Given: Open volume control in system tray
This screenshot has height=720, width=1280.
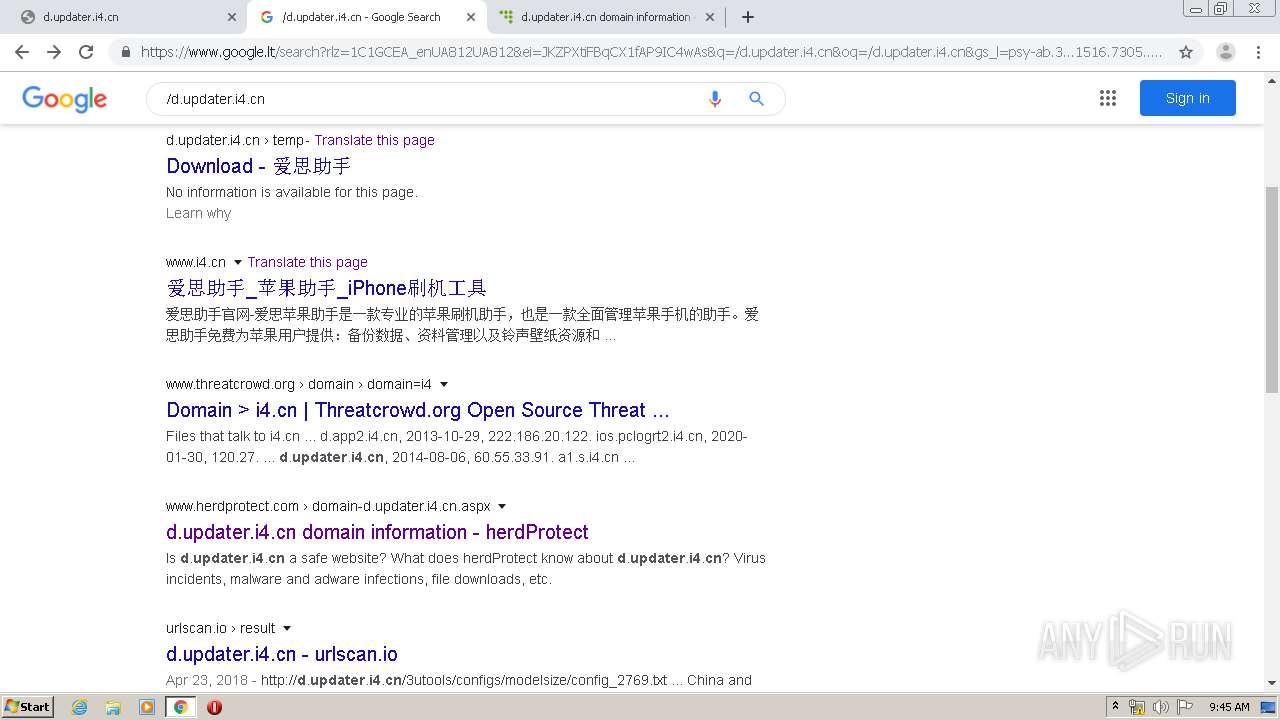Looking at the screenshot, I should (1161, 707).
